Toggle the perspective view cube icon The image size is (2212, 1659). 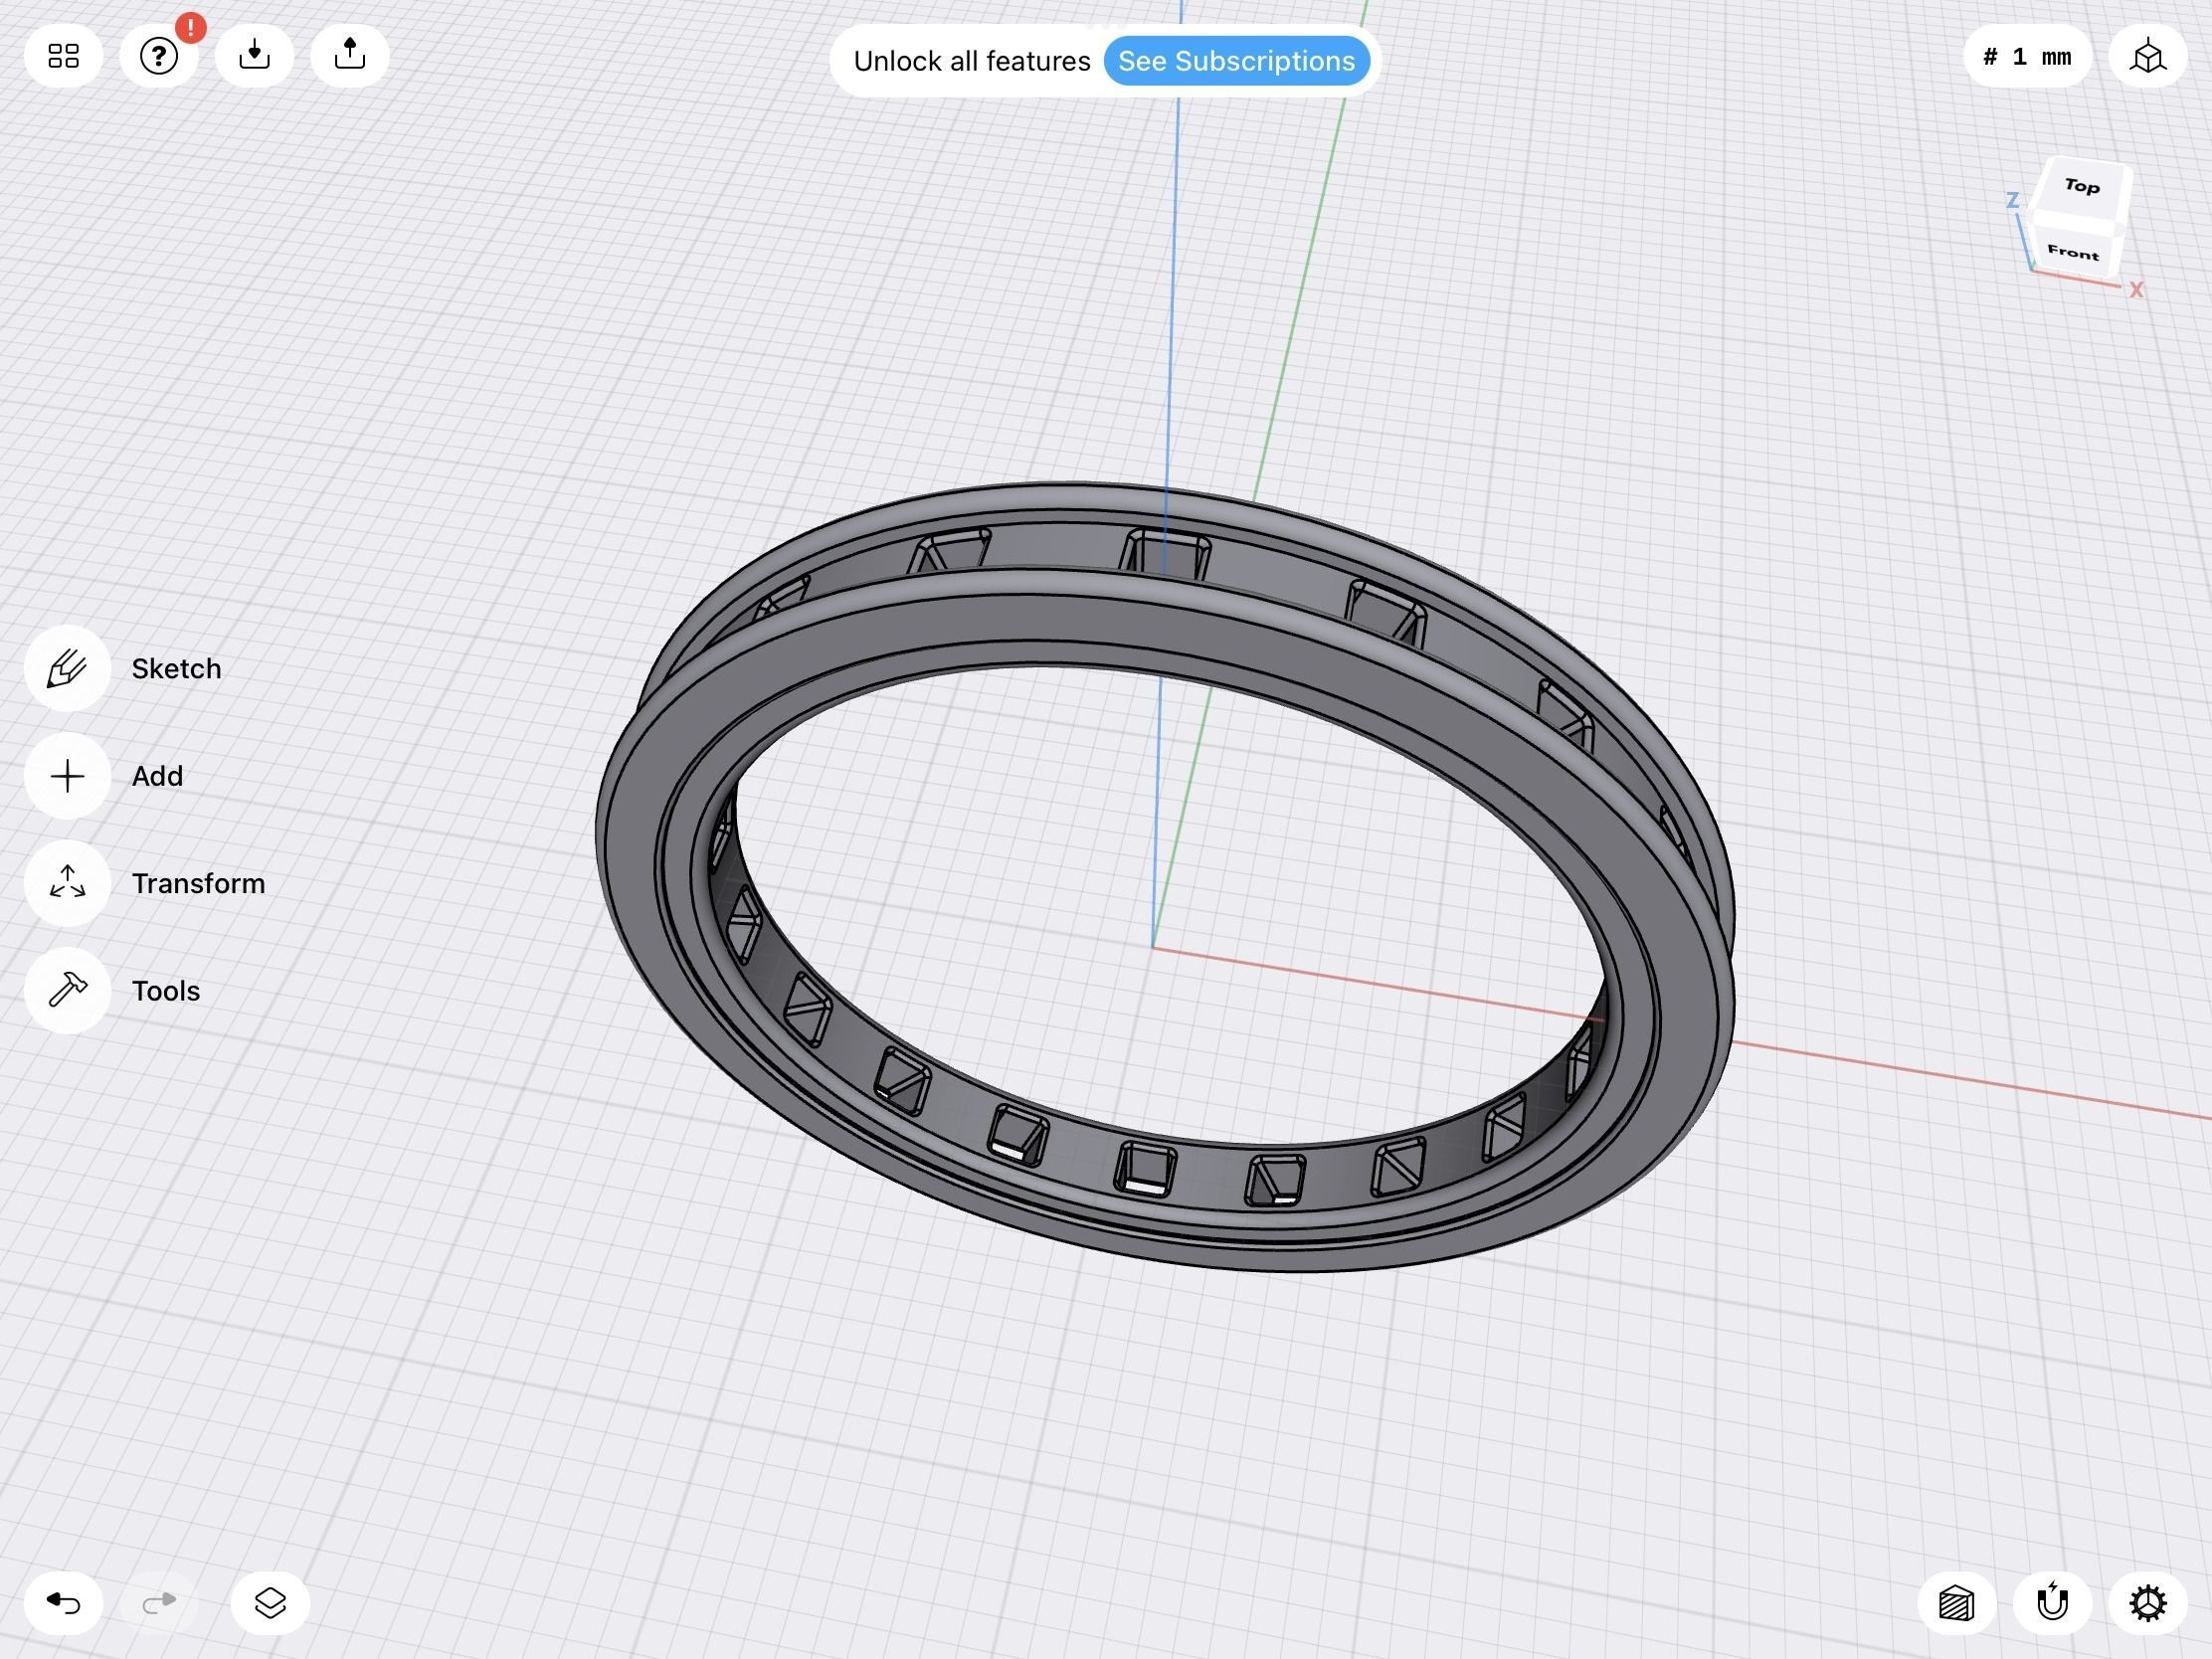coord(2147,57)
